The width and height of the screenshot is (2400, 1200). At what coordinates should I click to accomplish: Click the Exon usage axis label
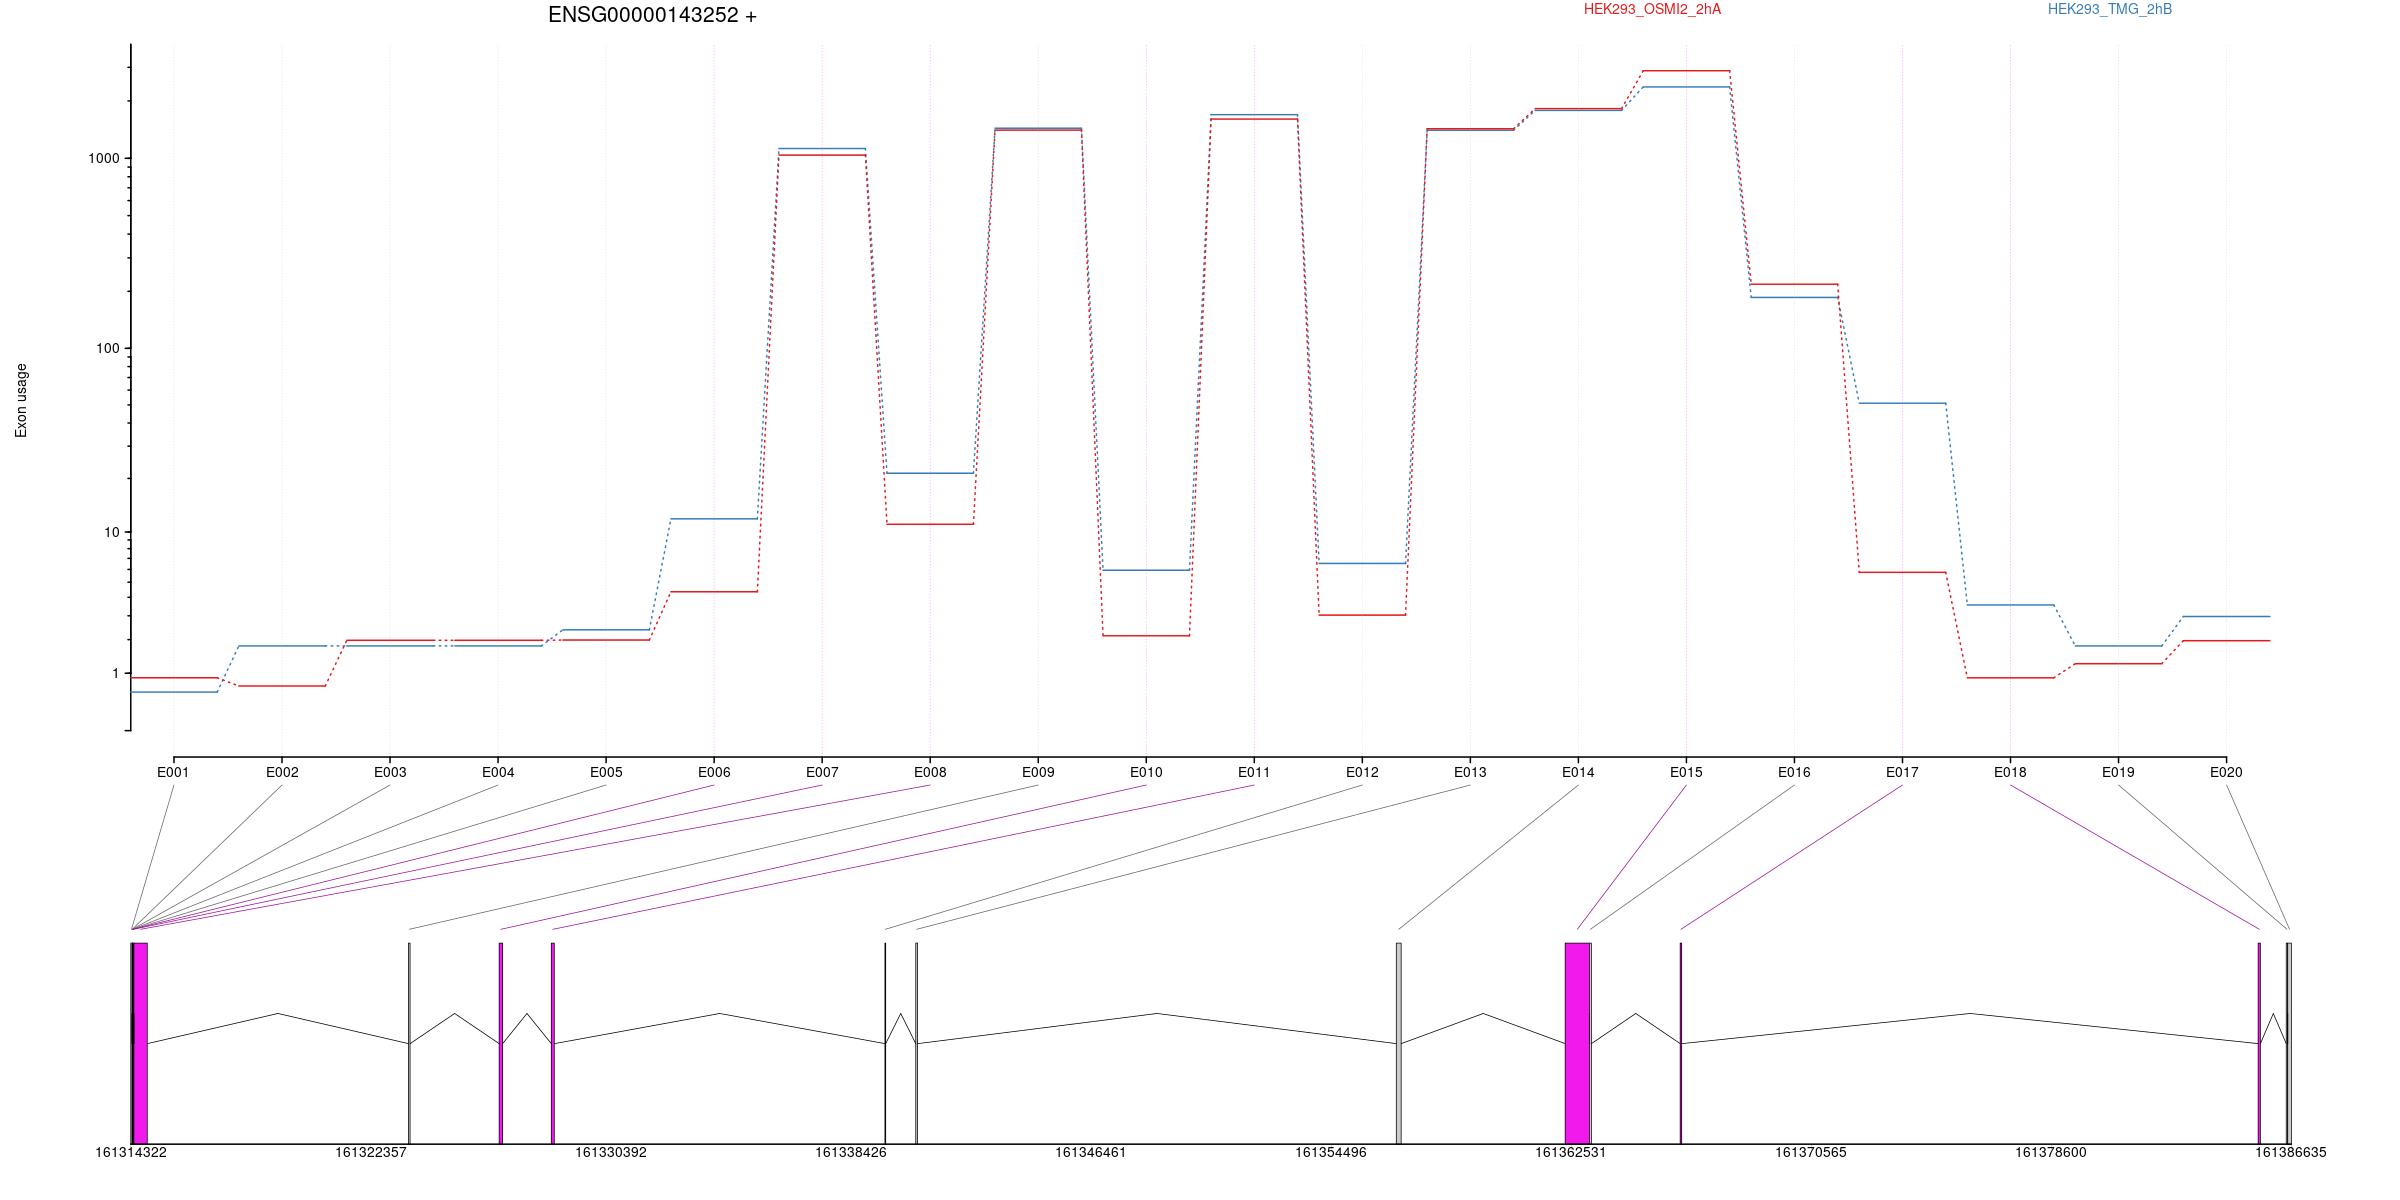pyautogui.click(x=21, y=400)
